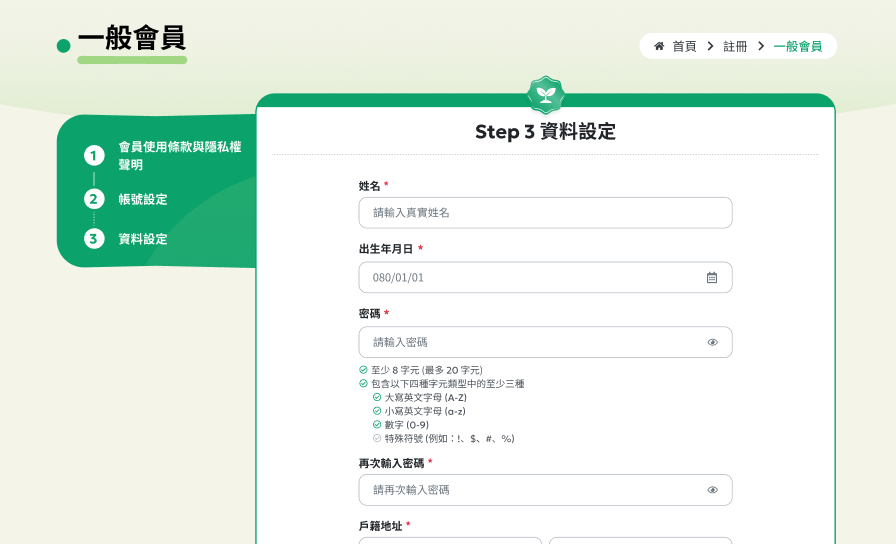Go to 帳號設定 step in the sidebar
The image size is (896, 544).
pyautogui.click(x=143, y=200)
